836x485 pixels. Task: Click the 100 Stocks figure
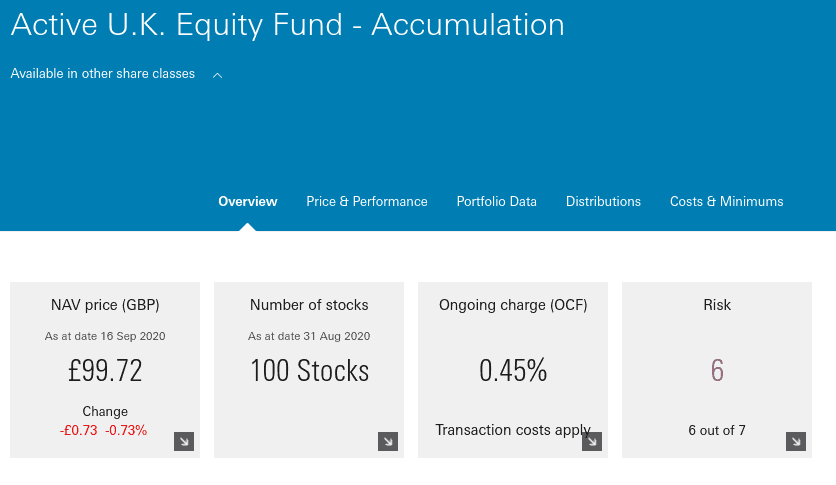pos(309,370)
